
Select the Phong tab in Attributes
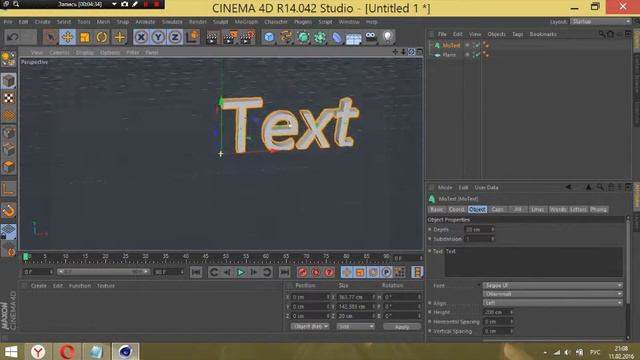598,209
